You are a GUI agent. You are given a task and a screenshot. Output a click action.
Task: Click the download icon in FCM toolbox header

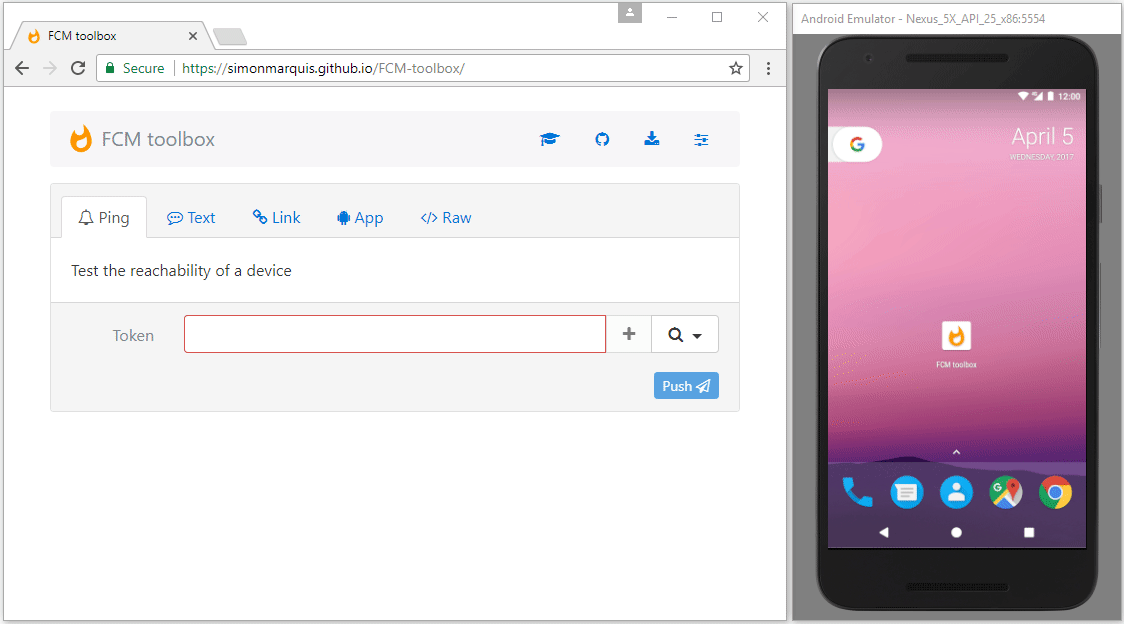coord(652,138)
